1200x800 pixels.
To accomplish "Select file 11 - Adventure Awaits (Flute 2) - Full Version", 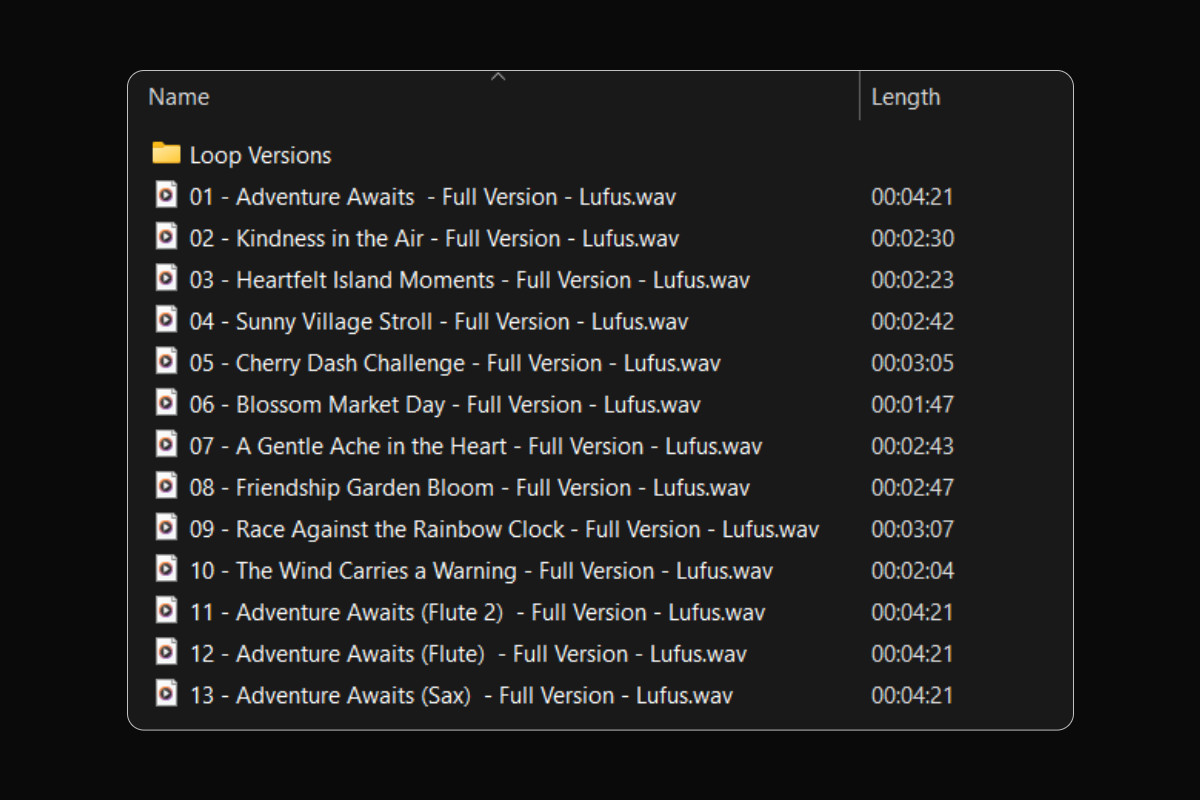I will 478,612.
